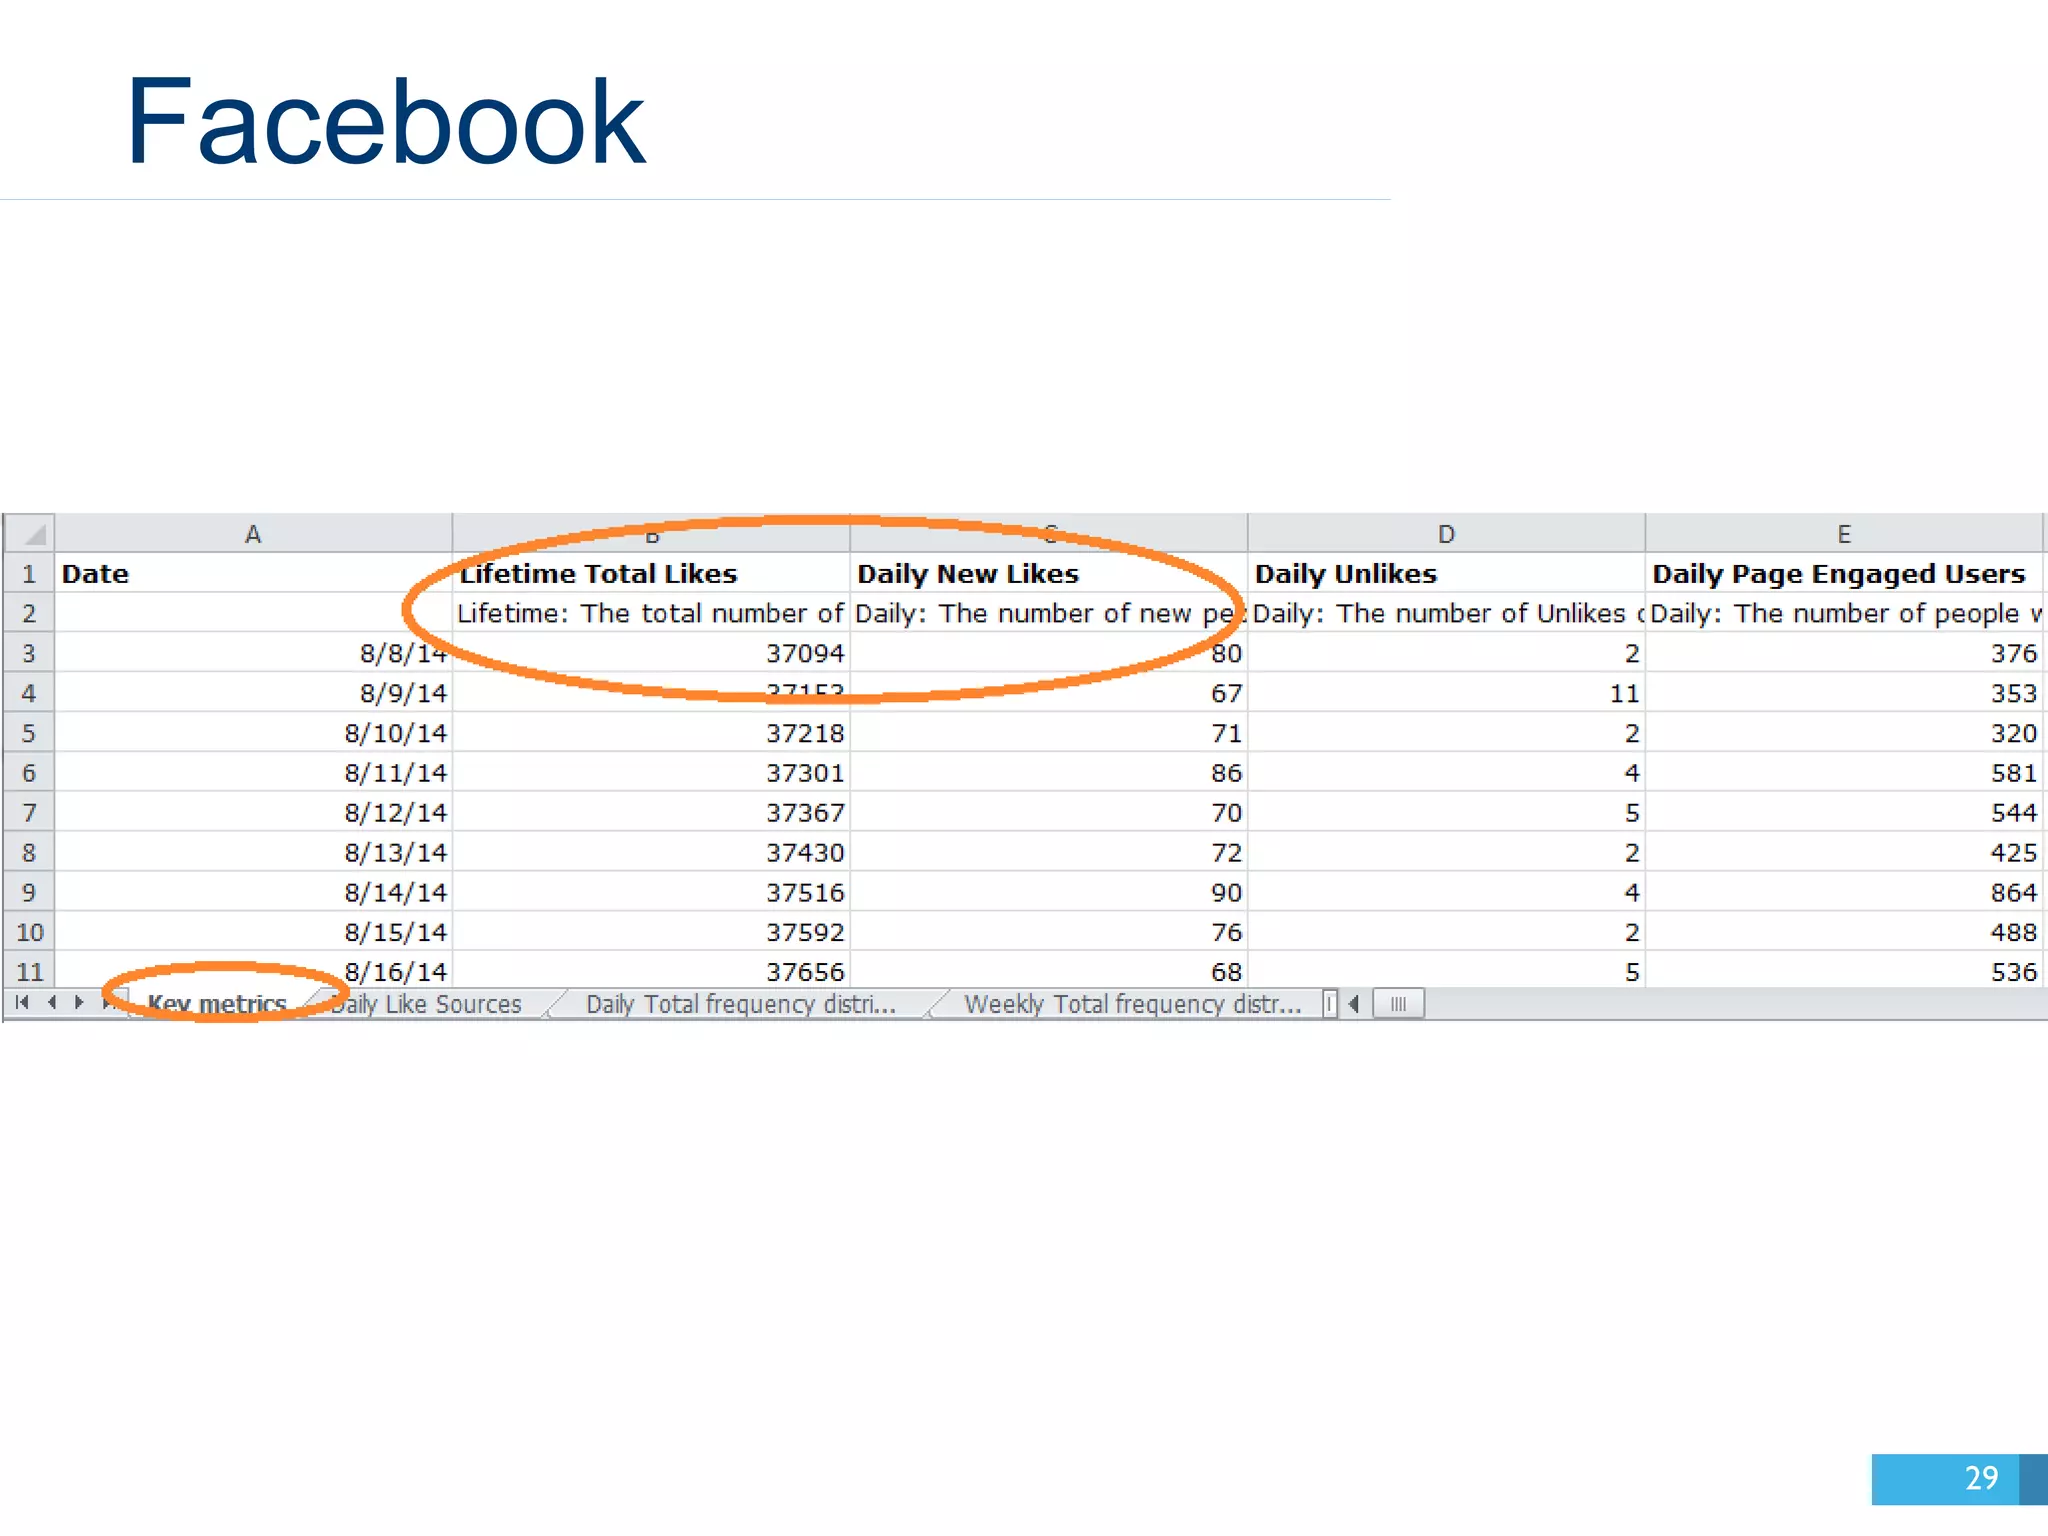Select engaged users value 376
2048x1536 pixels.
tap(1844, 653)
